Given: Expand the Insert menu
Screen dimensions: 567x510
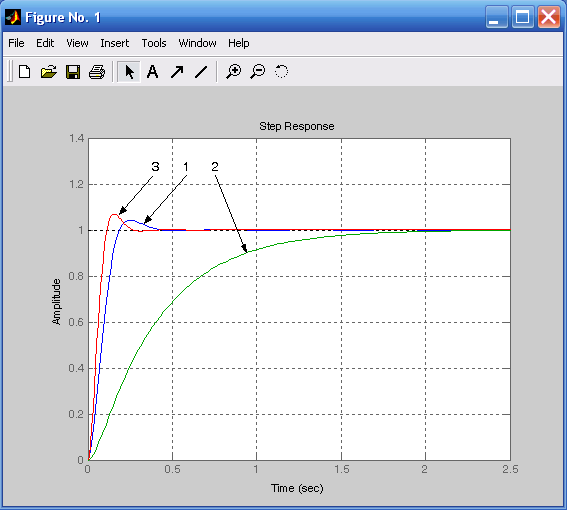Looking at the screenshot, I should [115, 43].
